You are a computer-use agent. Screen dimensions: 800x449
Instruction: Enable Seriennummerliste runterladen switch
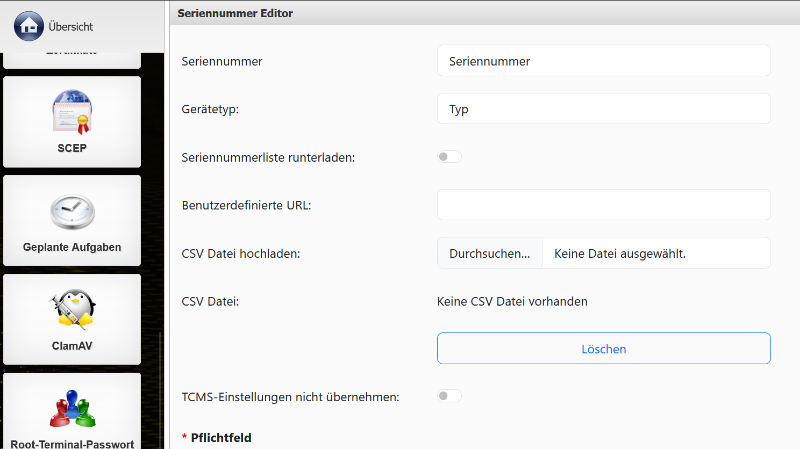coord(450,157)
